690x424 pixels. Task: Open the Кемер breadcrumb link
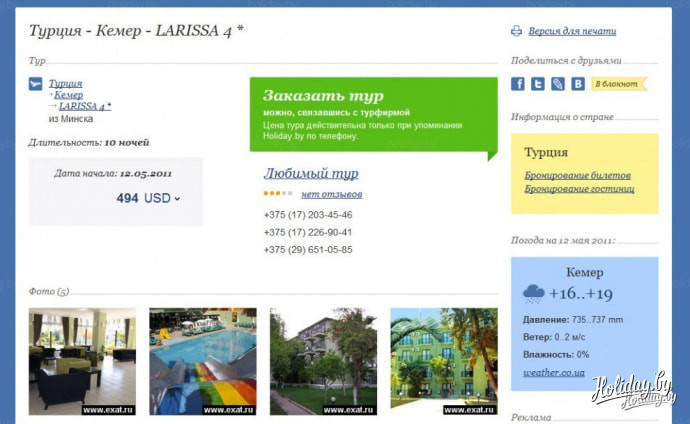click(68, 95)
